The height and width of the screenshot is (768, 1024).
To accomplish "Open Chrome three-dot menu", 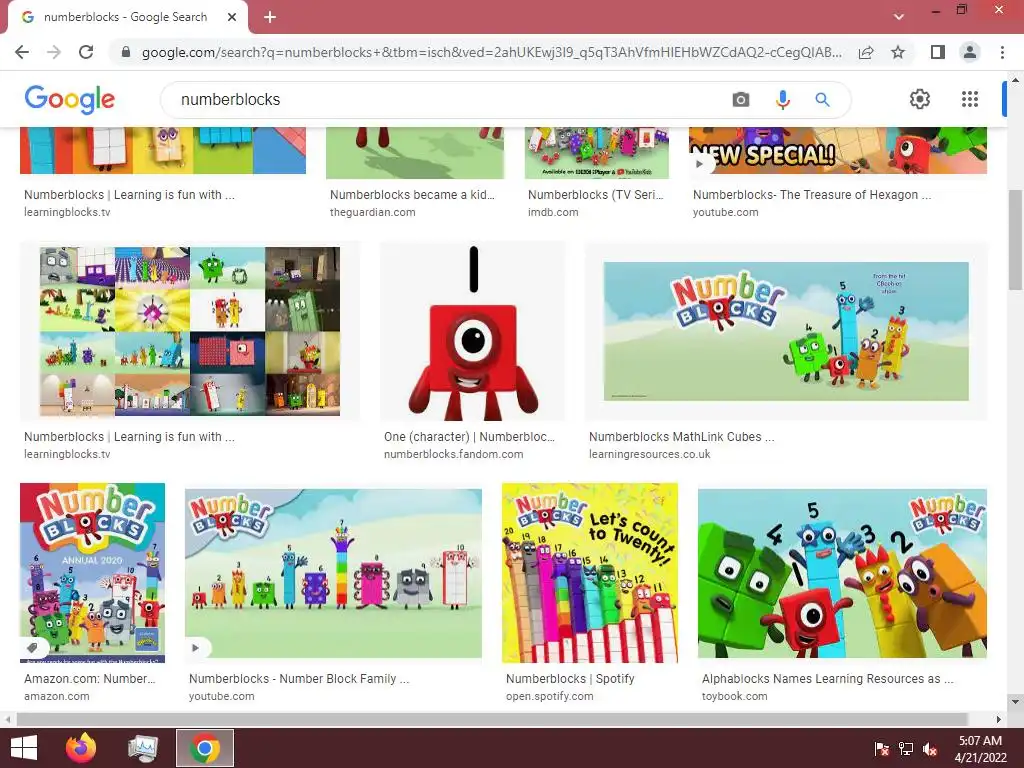I will tap(1002, 52).
